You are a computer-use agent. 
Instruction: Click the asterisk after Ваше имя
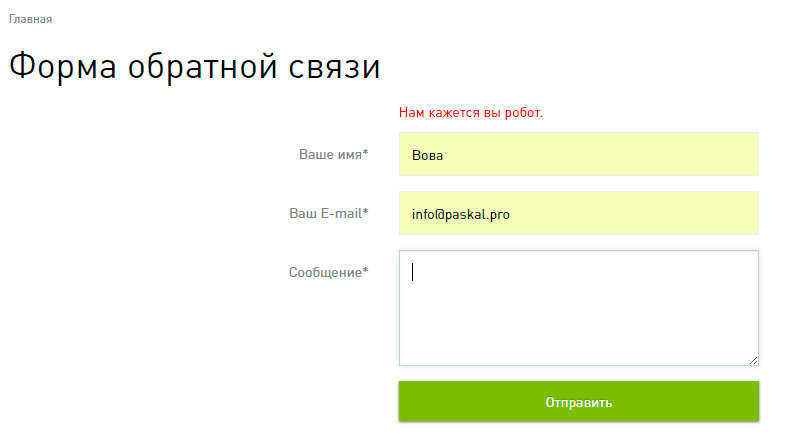(x=365, y=154)
